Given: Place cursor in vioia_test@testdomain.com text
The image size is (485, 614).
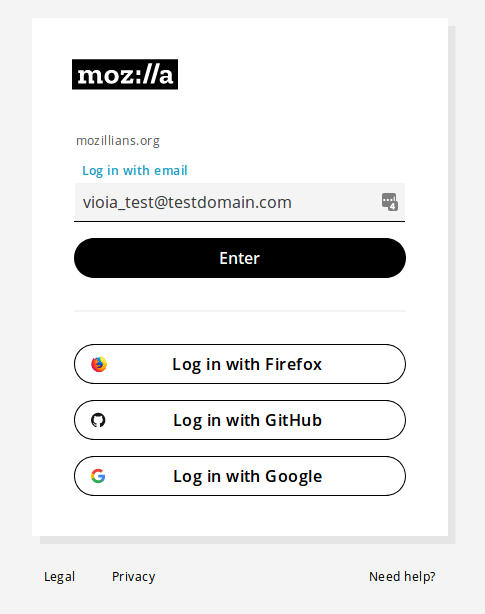Looking at the screenshot, I should (187, 202).
